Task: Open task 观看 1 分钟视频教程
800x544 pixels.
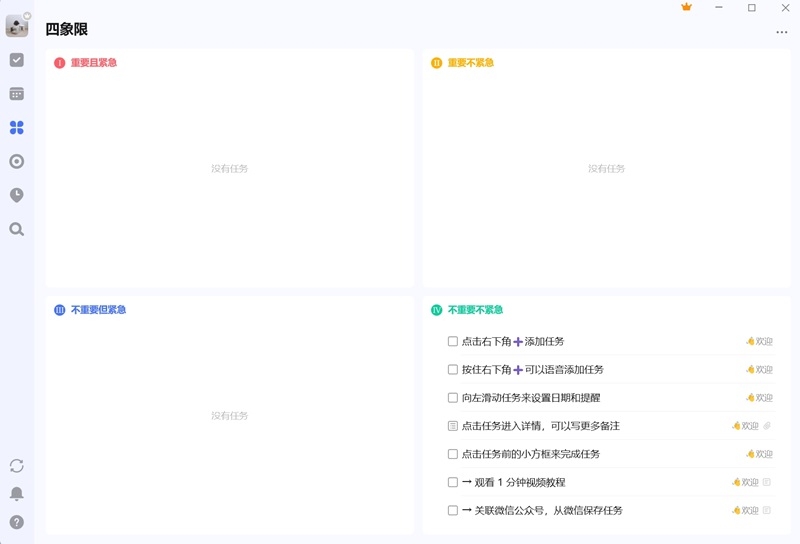Action: click(514, 482)
